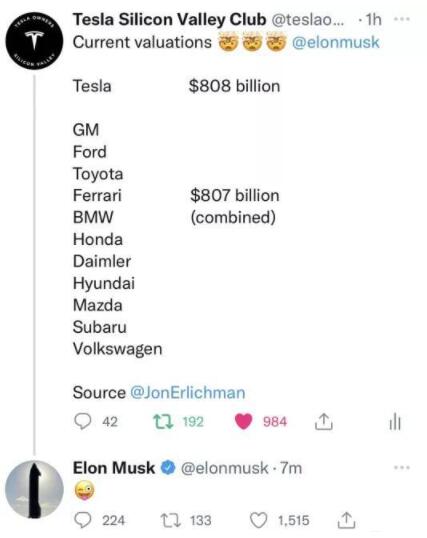This screenshot has width=427, height=538.
Task: View analytics bar chart icon
Action: 395,421
